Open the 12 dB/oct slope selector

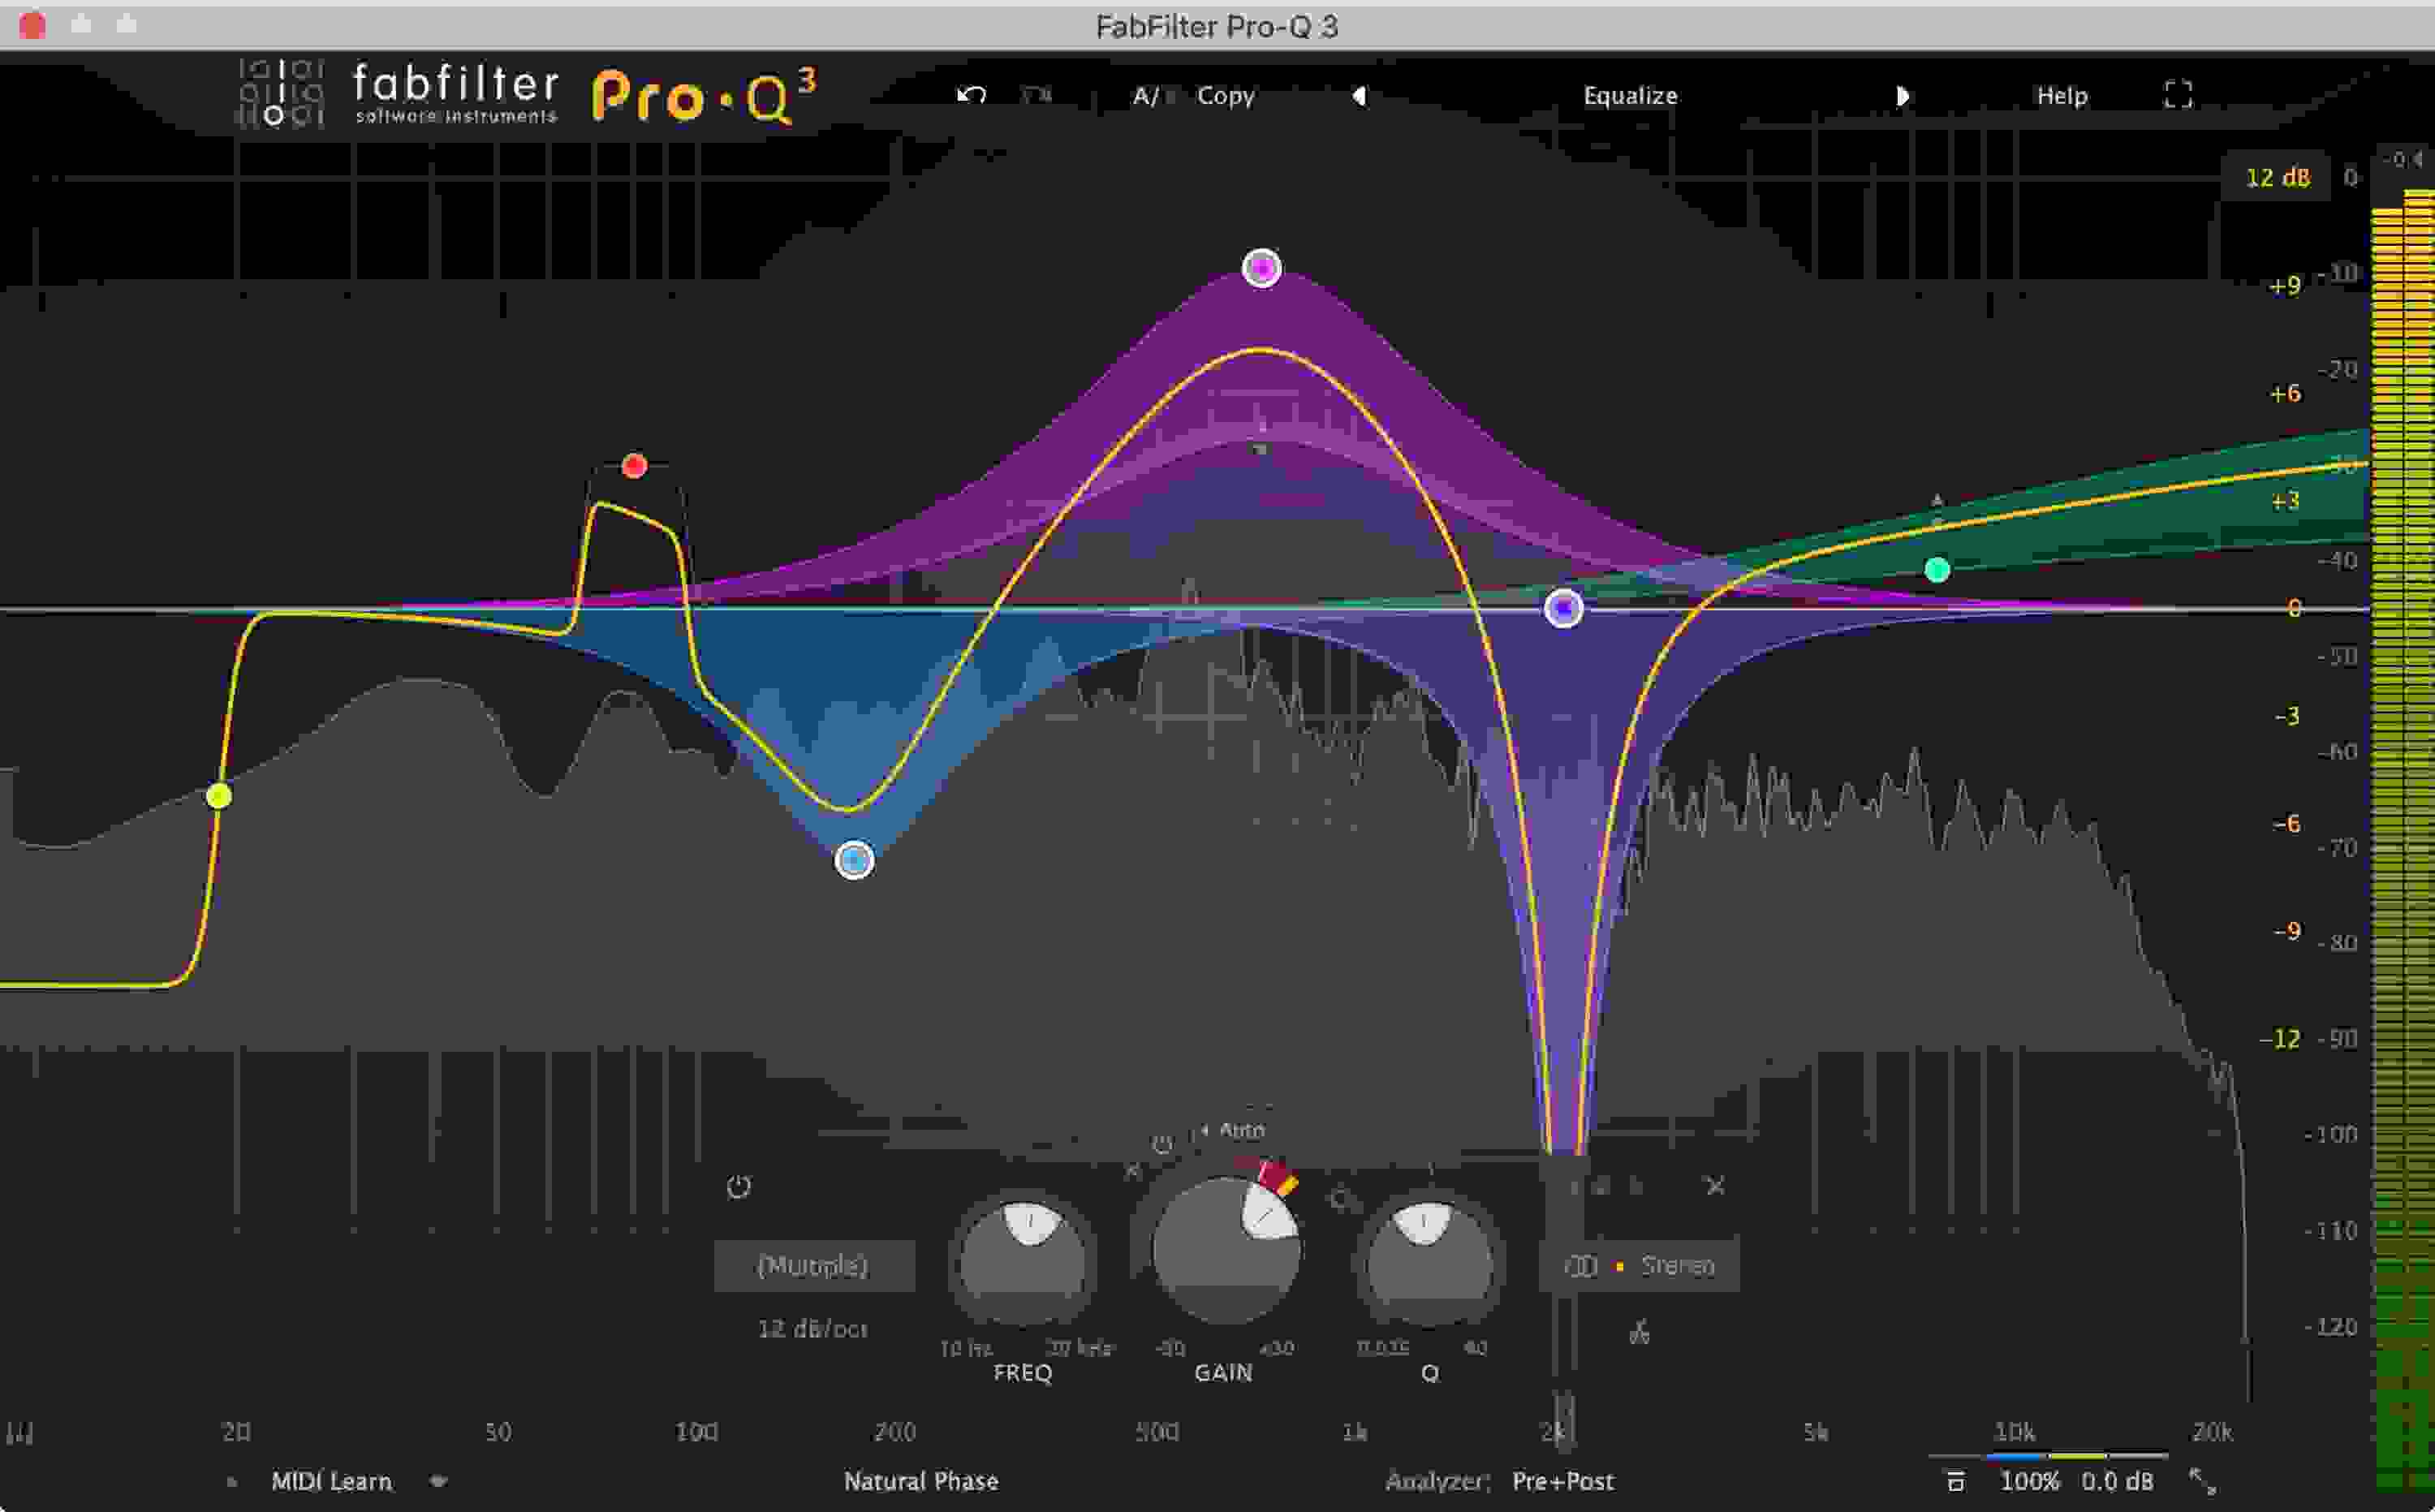coord(815,1330)
